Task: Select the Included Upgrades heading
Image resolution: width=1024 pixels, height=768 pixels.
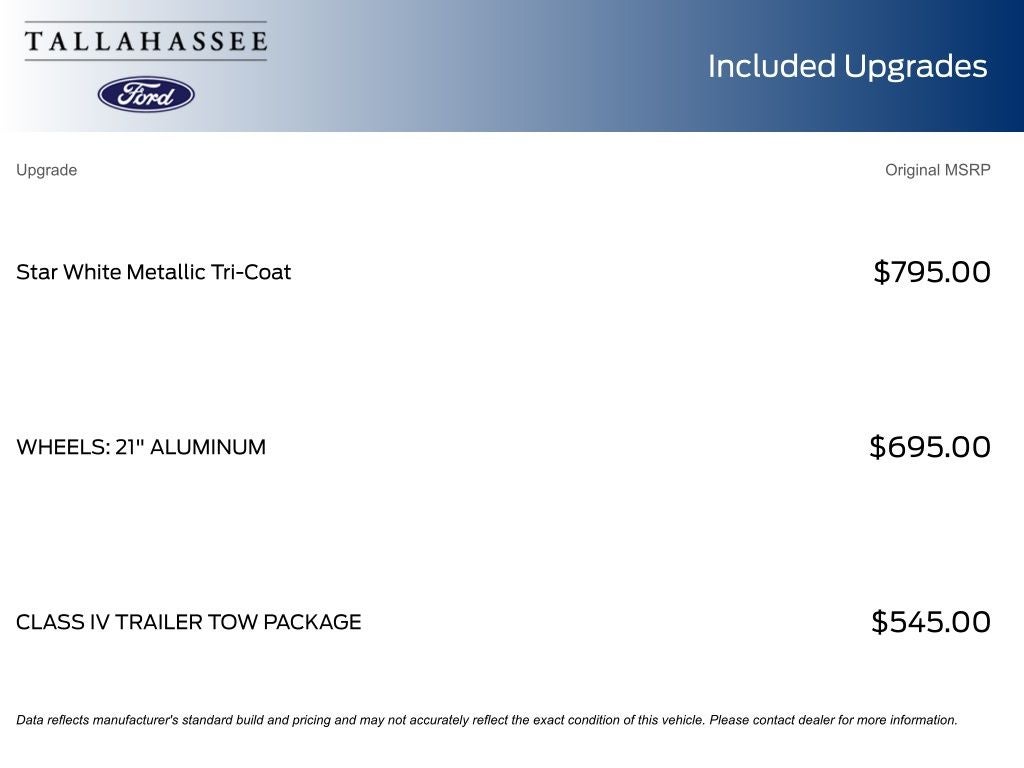Action: (847, 66)
